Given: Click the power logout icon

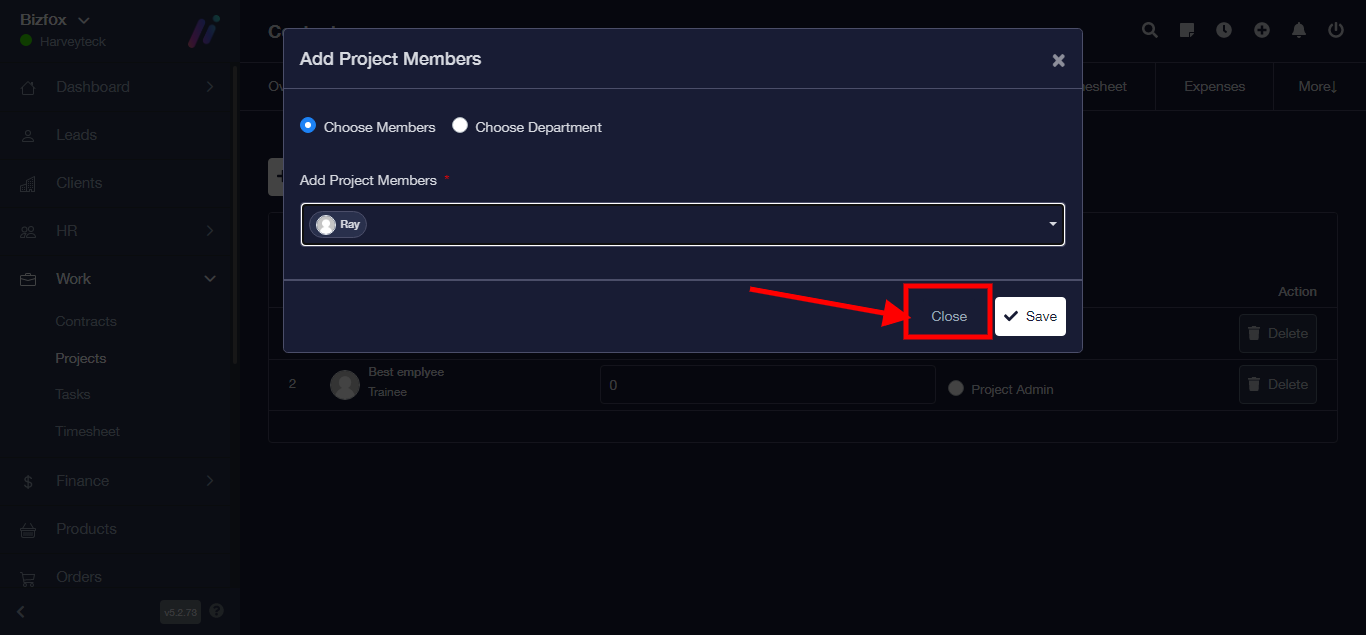Looking at the screenshot, I should [1336, 30].
